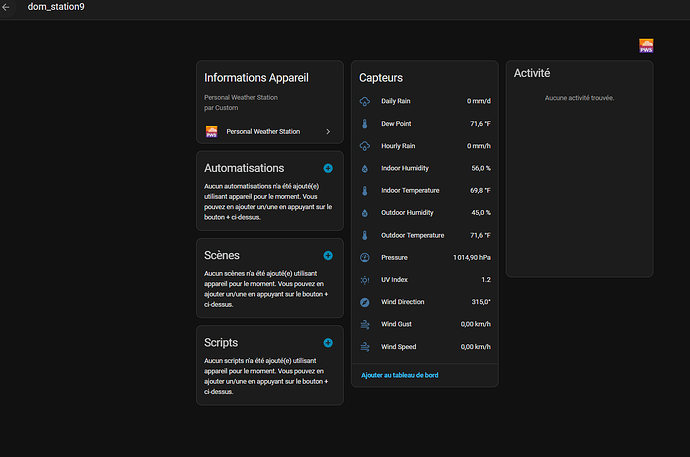This screenshot has width=690, height=457.
Task: Click the Wind Gust icon
Action: 365,324
